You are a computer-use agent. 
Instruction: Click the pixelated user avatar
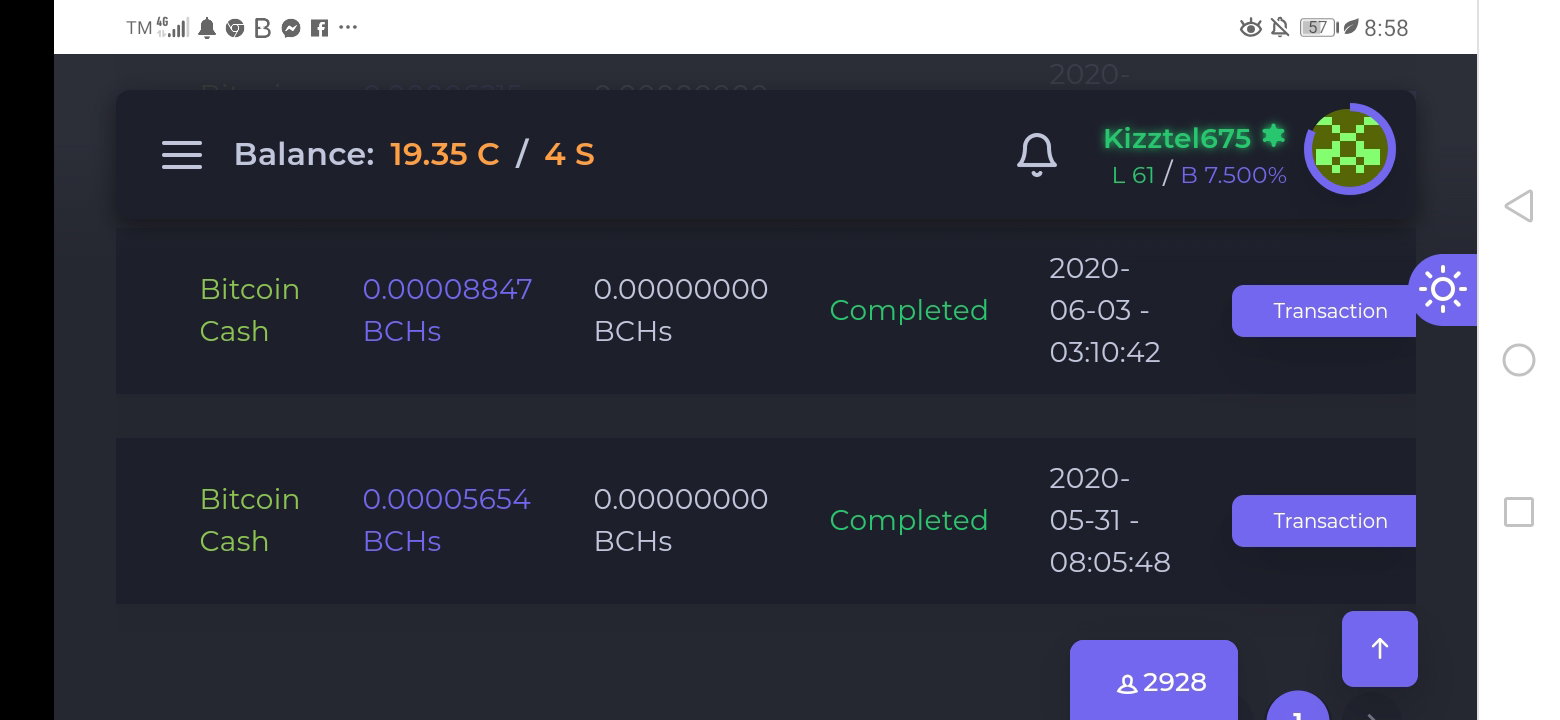point(1350,149)
